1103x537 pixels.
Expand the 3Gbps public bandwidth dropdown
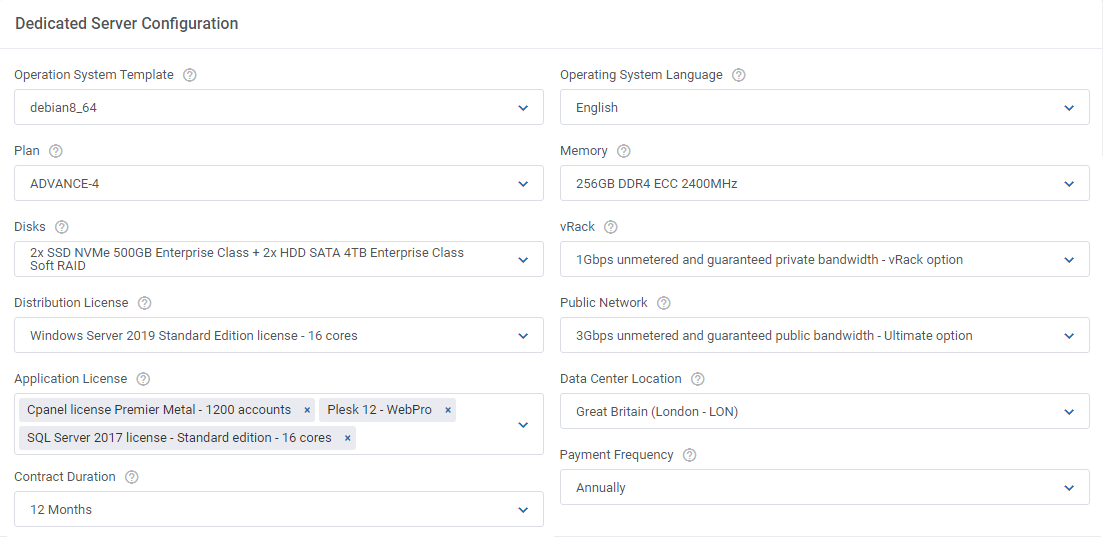point(824,336)
